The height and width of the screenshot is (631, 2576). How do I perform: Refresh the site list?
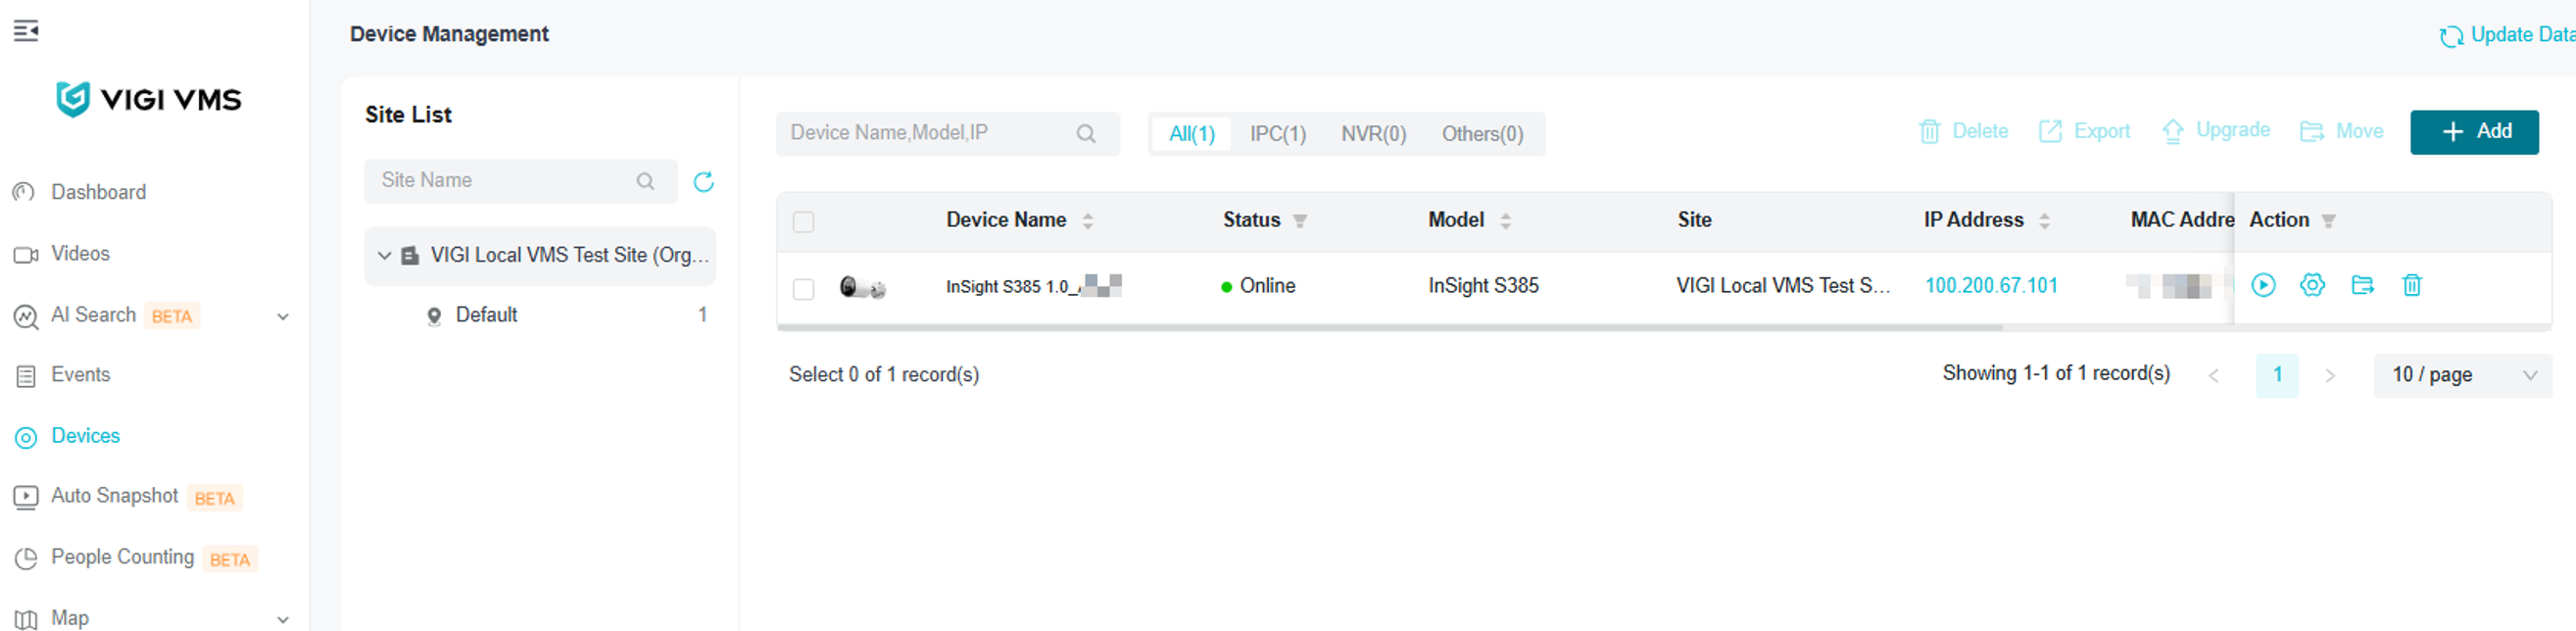(704, 181)
